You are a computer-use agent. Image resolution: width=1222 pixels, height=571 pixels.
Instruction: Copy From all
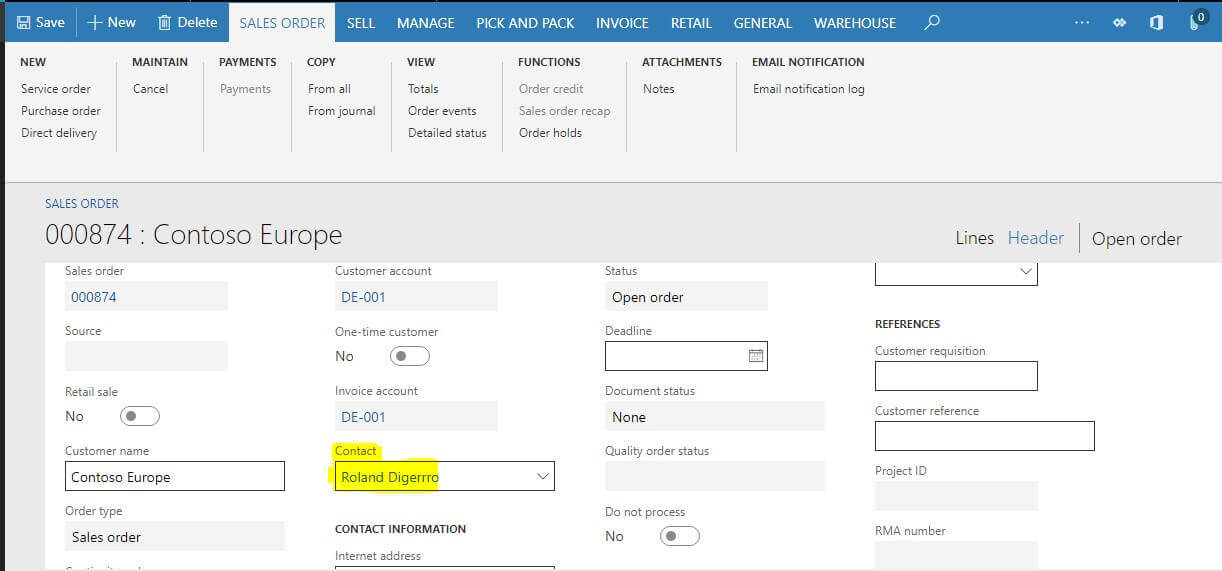pyautogui.click(x=329, y=89)
